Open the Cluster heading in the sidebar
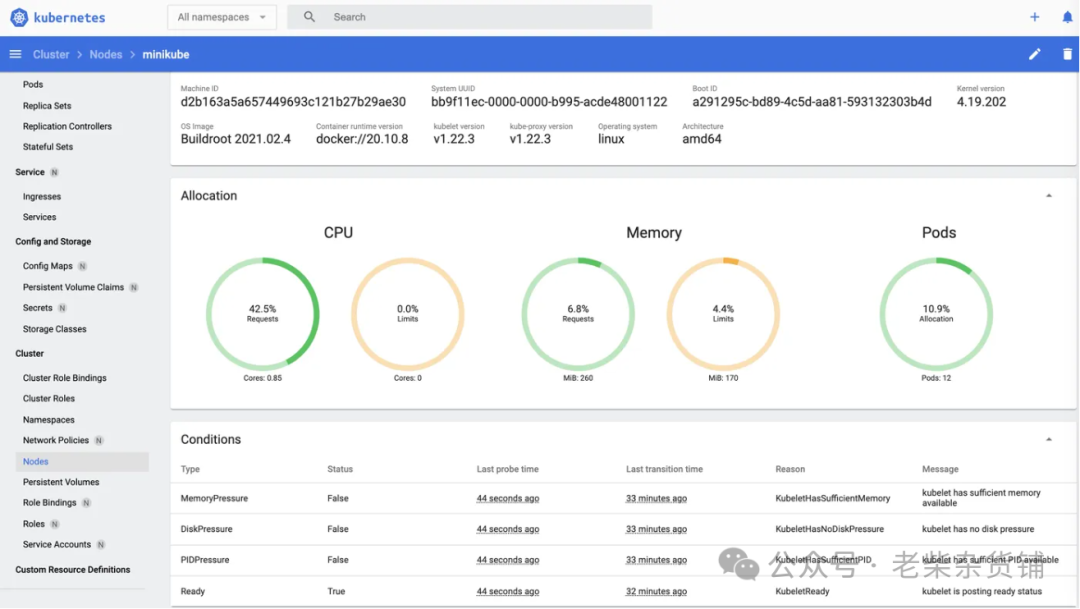 (30, 353)
